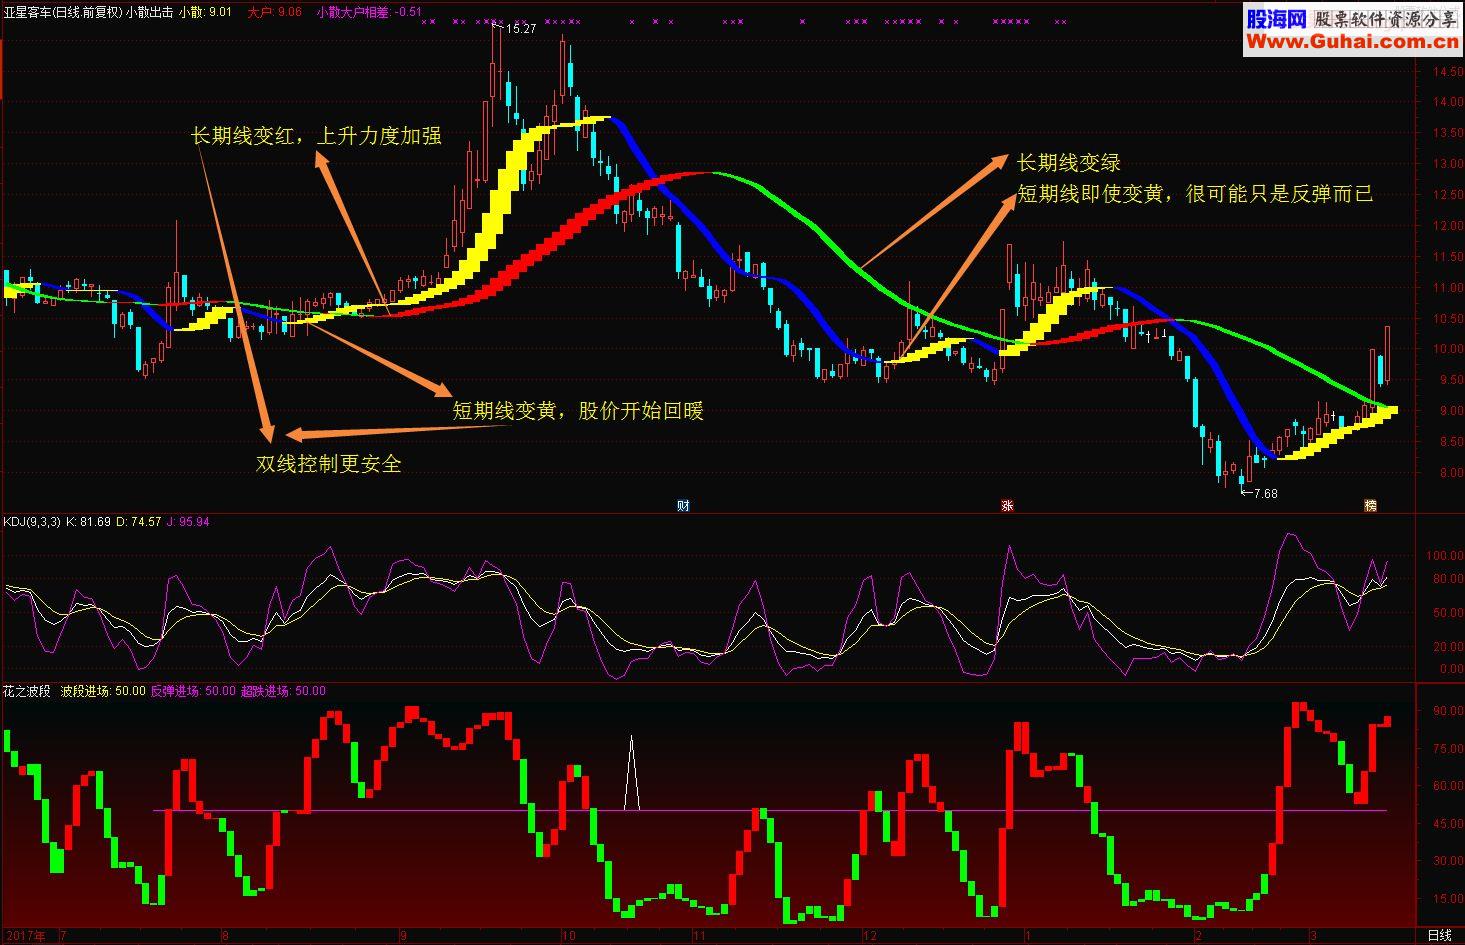Select the 小散出击 indicator name
Viewport: 1465px width, 945px height.
(x=149, y=13)
